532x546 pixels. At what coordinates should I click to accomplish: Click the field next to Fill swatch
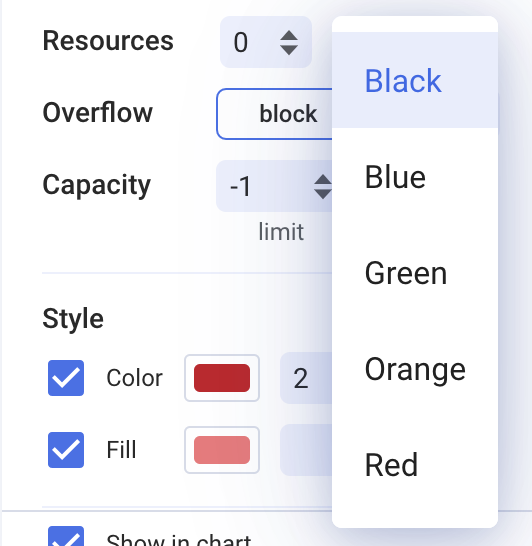[x=306, y=450]
